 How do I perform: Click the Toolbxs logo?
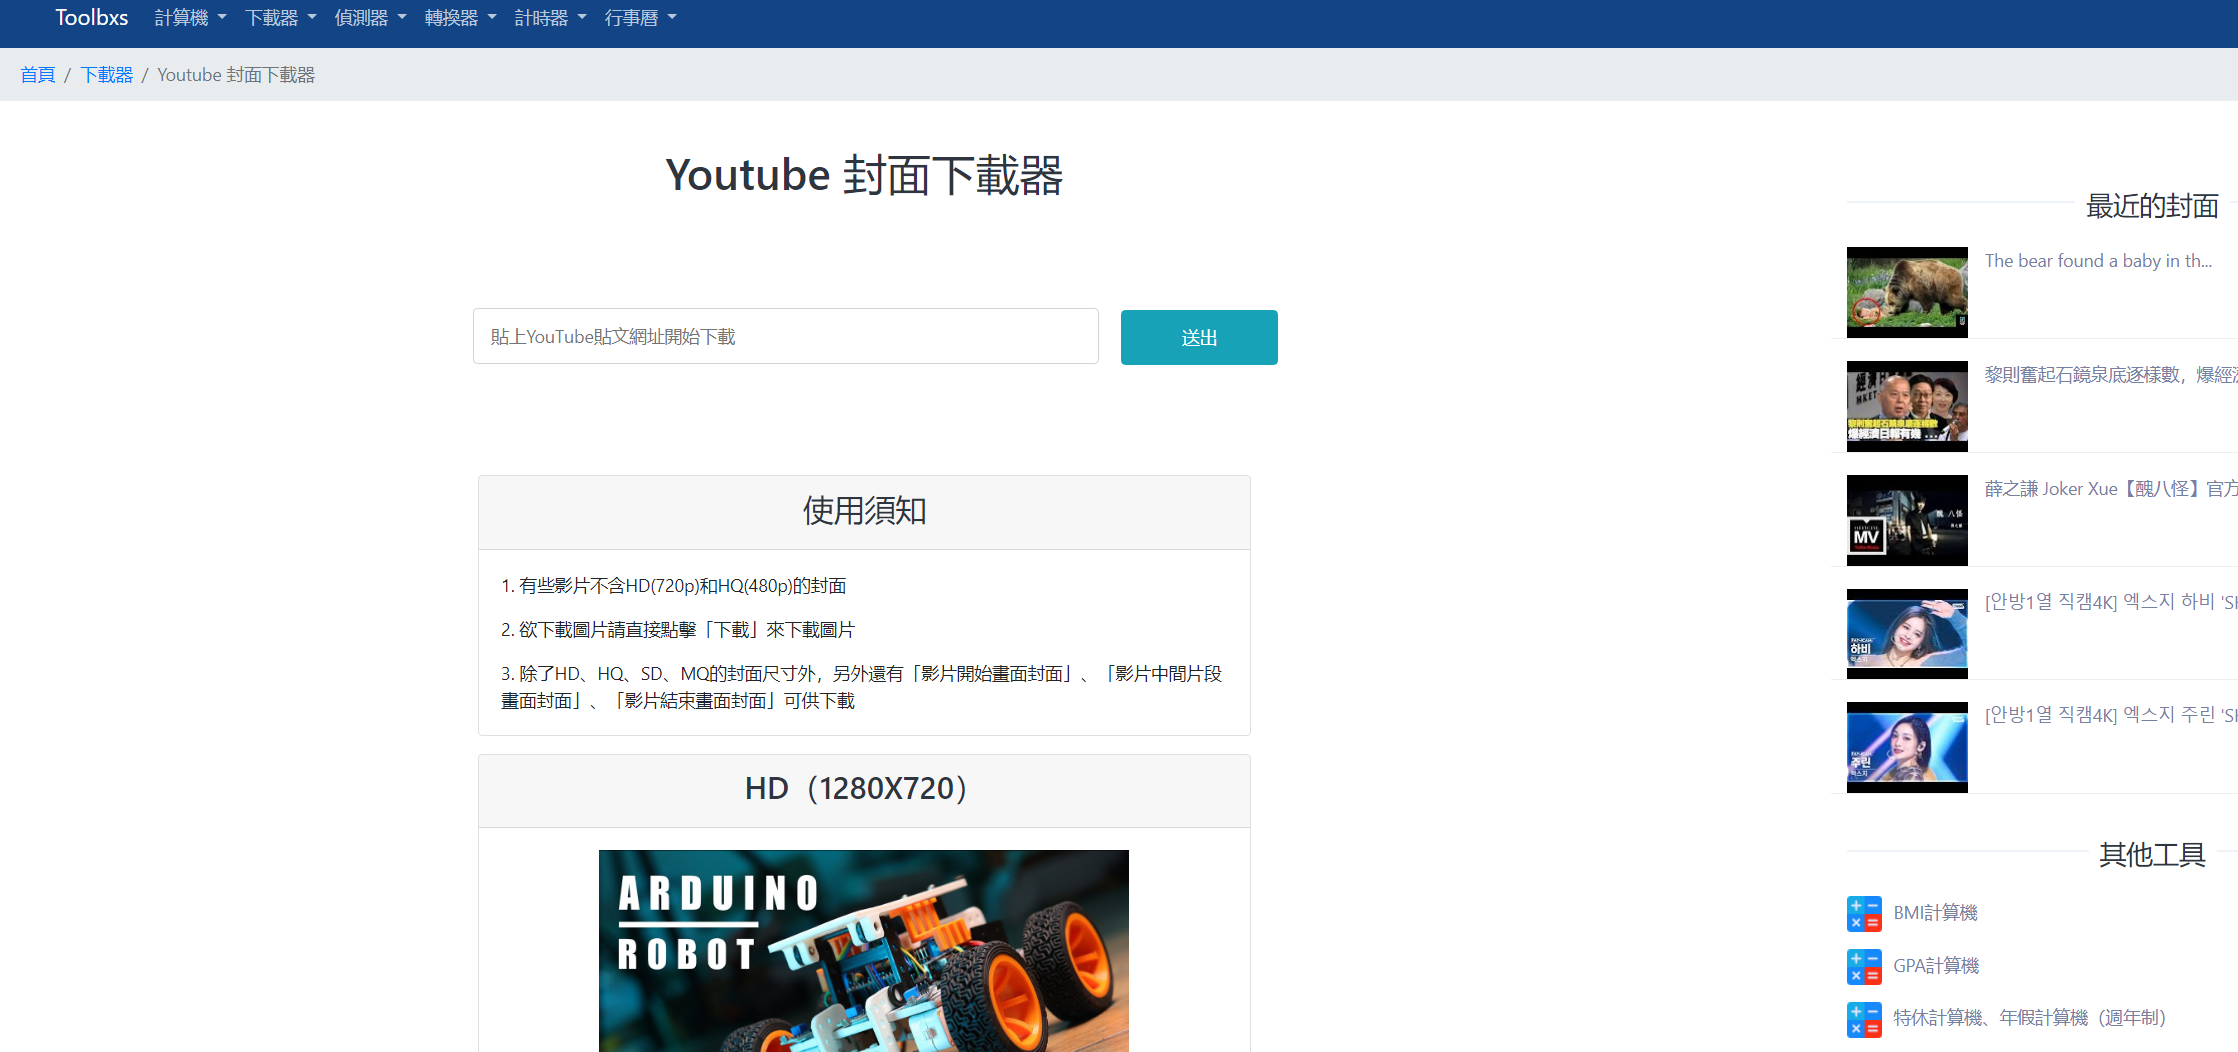91,17
